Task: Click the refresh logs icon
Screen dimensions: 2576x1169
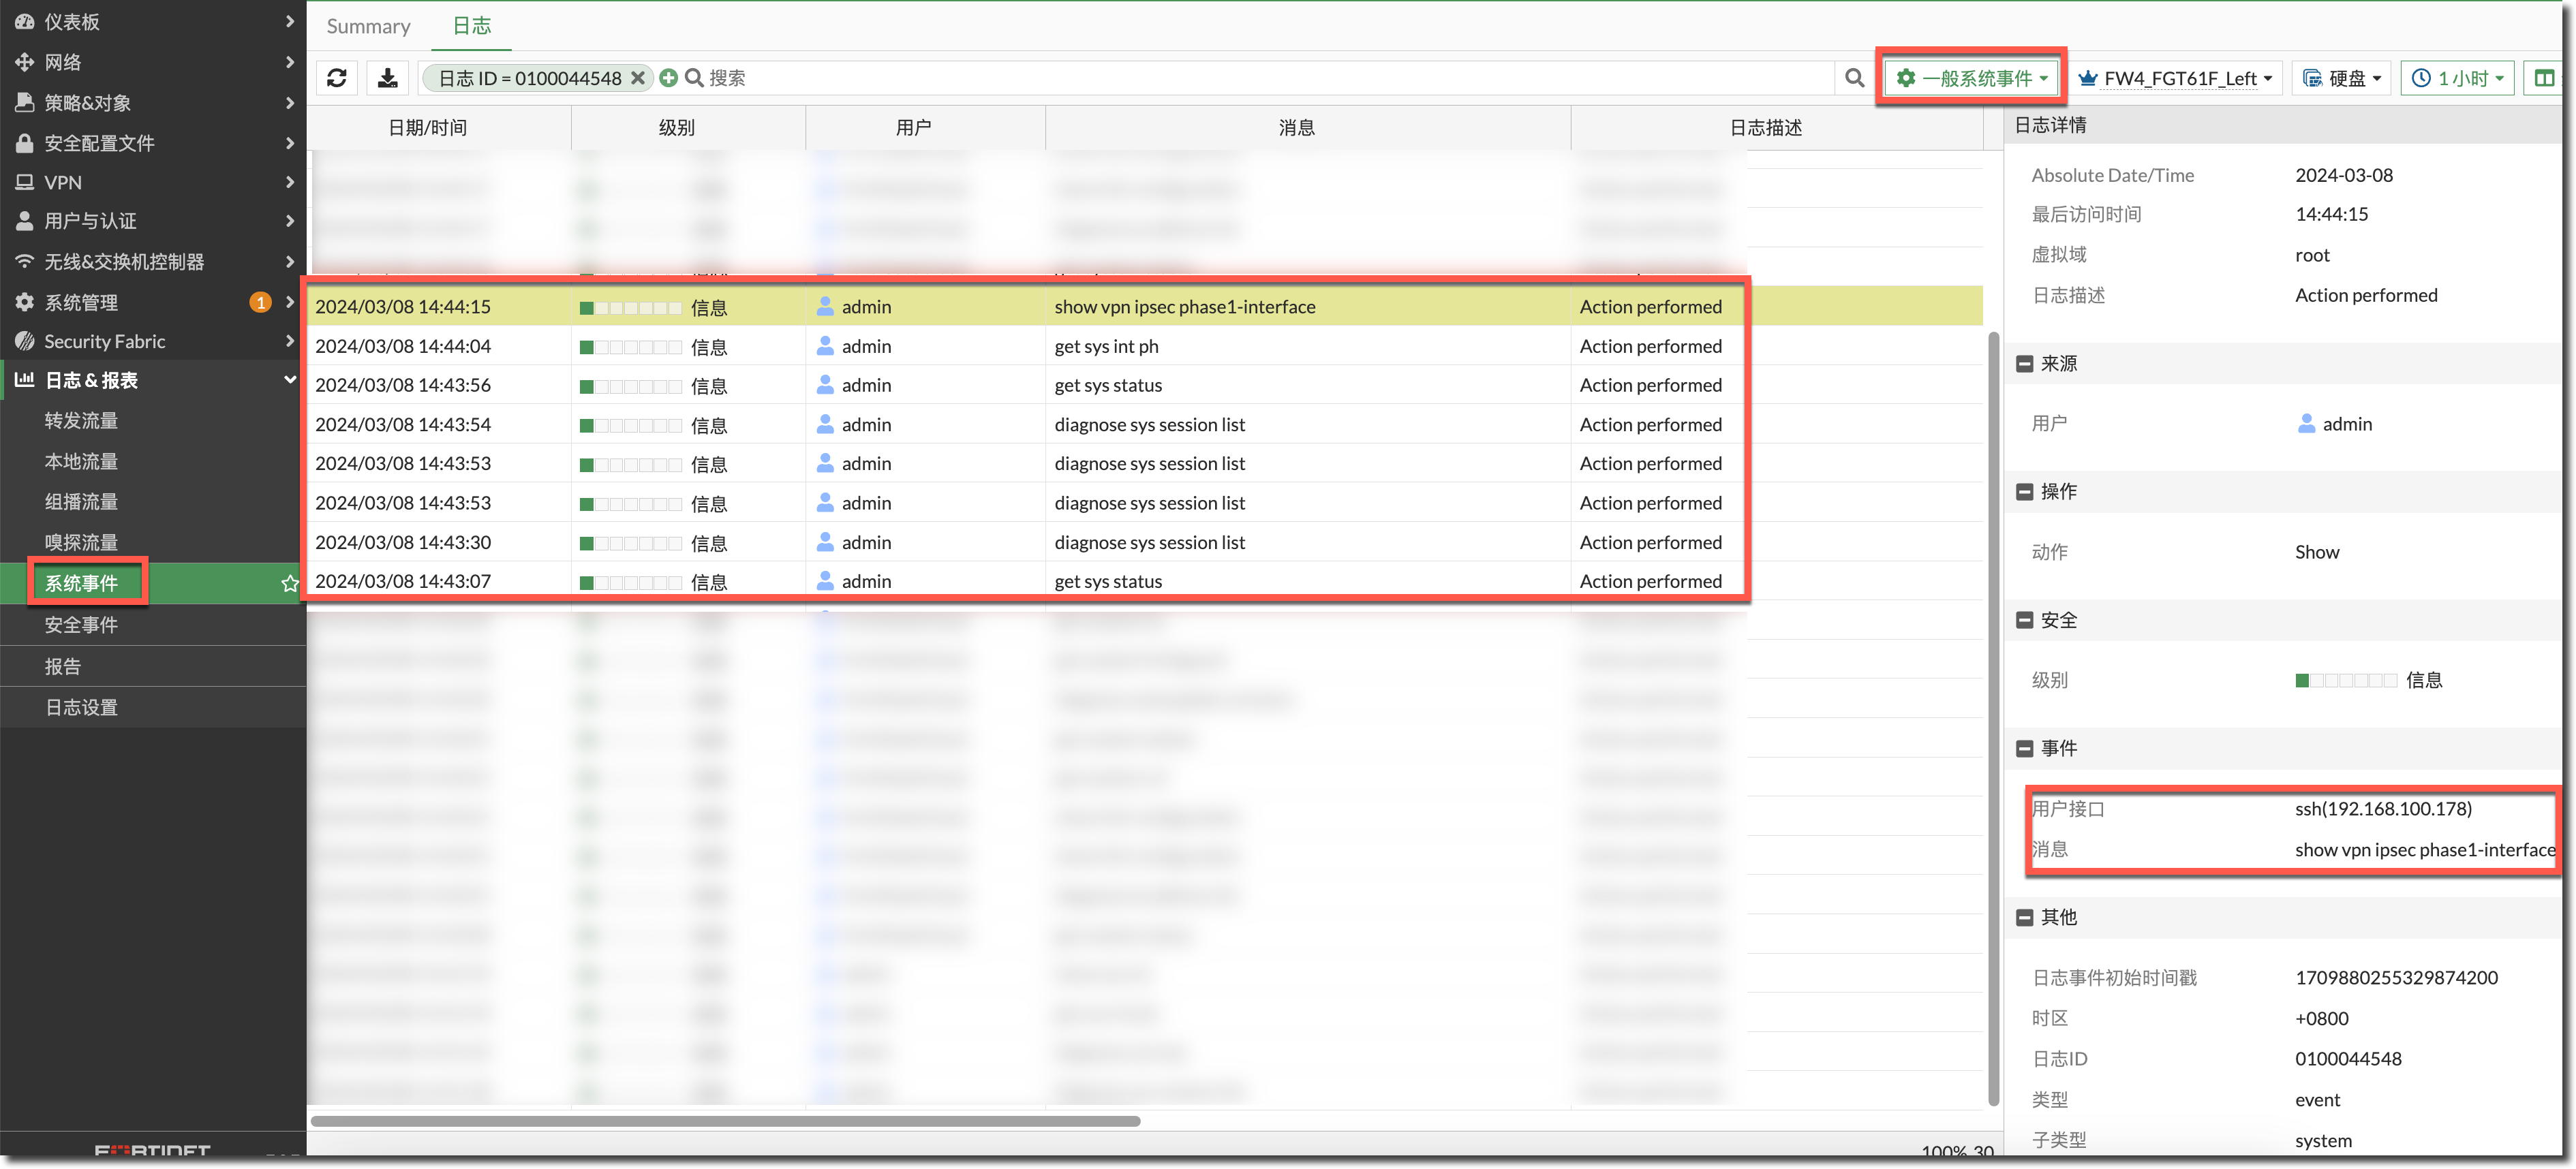Action: coord(337,78)
